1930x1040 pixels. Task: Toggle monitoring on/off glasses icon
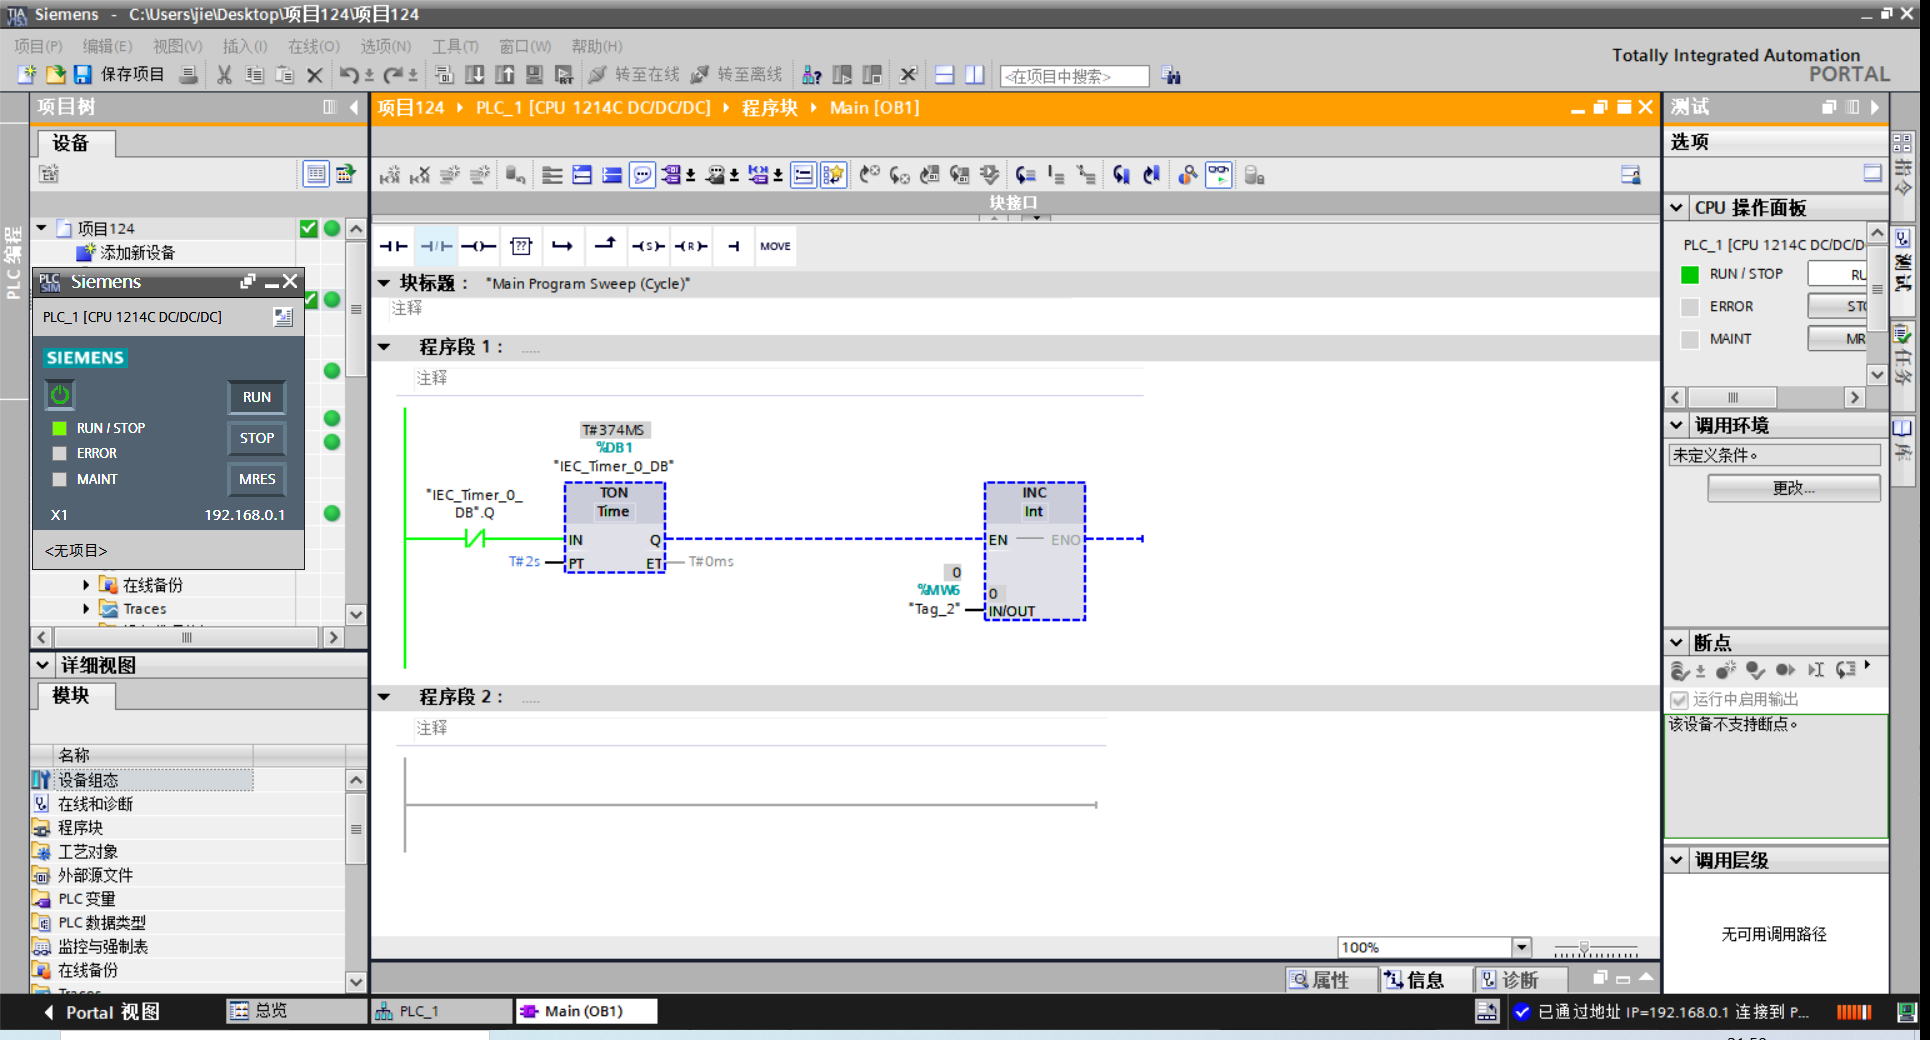(1218, 175)
